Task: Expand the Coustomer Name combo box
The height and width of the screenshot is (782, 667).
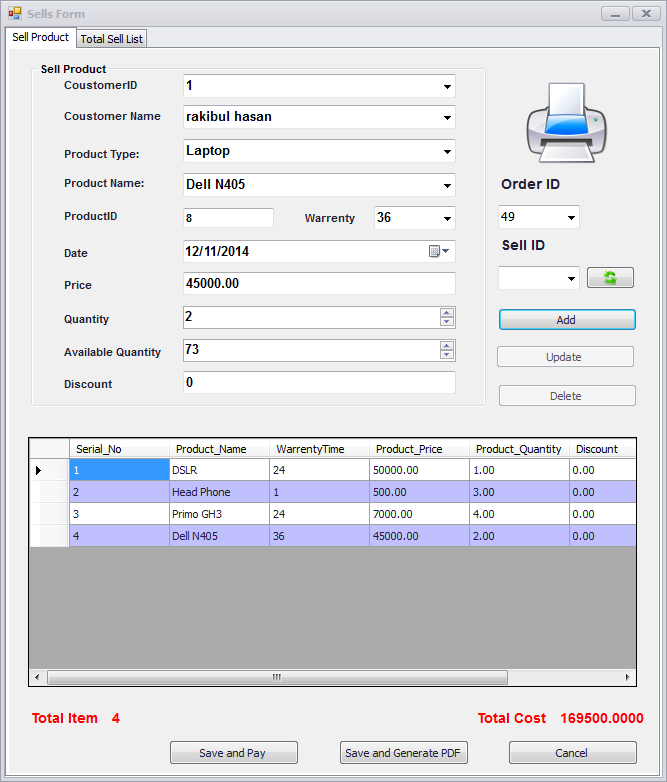Action: [x=447, y=117]
